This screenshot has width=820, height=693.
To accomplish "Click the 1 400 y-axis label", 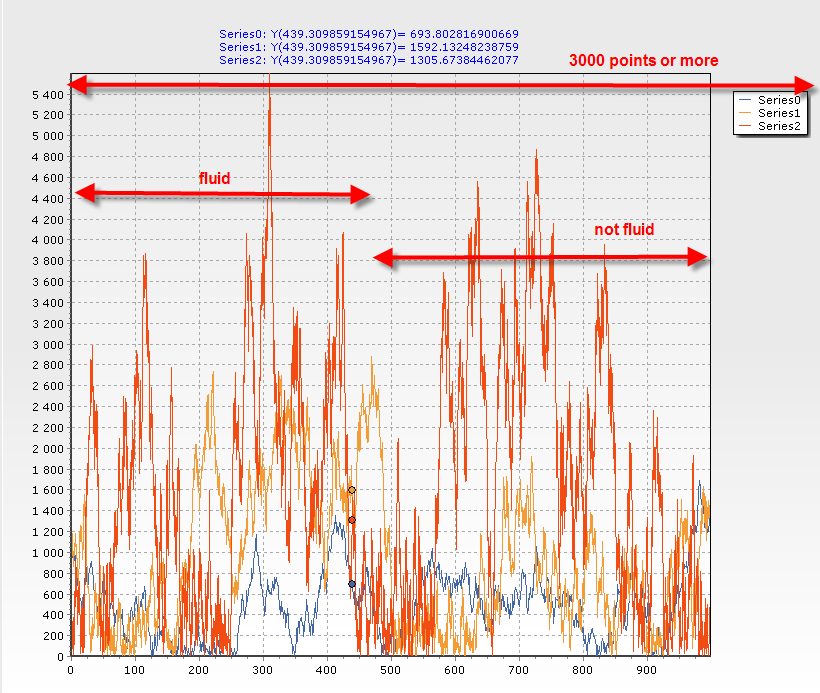I will click(48, 511).
